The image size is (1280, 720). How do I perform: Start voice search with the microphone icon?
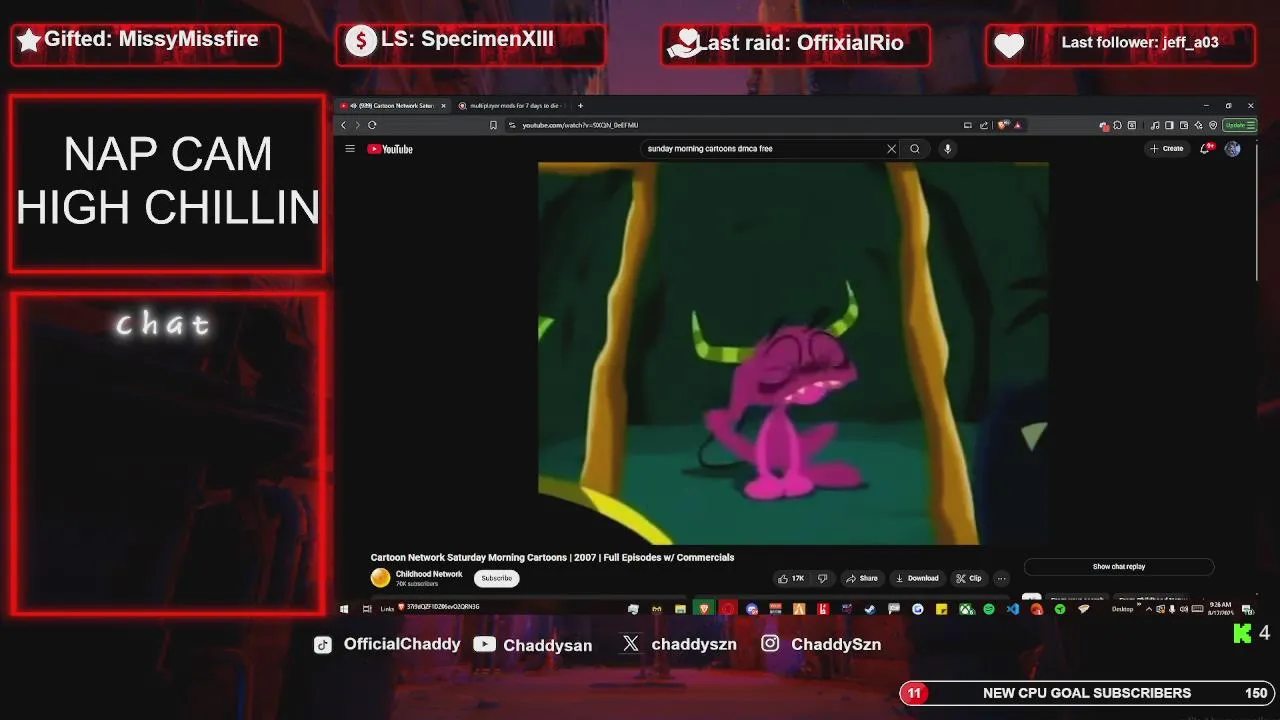click(947, 149)
